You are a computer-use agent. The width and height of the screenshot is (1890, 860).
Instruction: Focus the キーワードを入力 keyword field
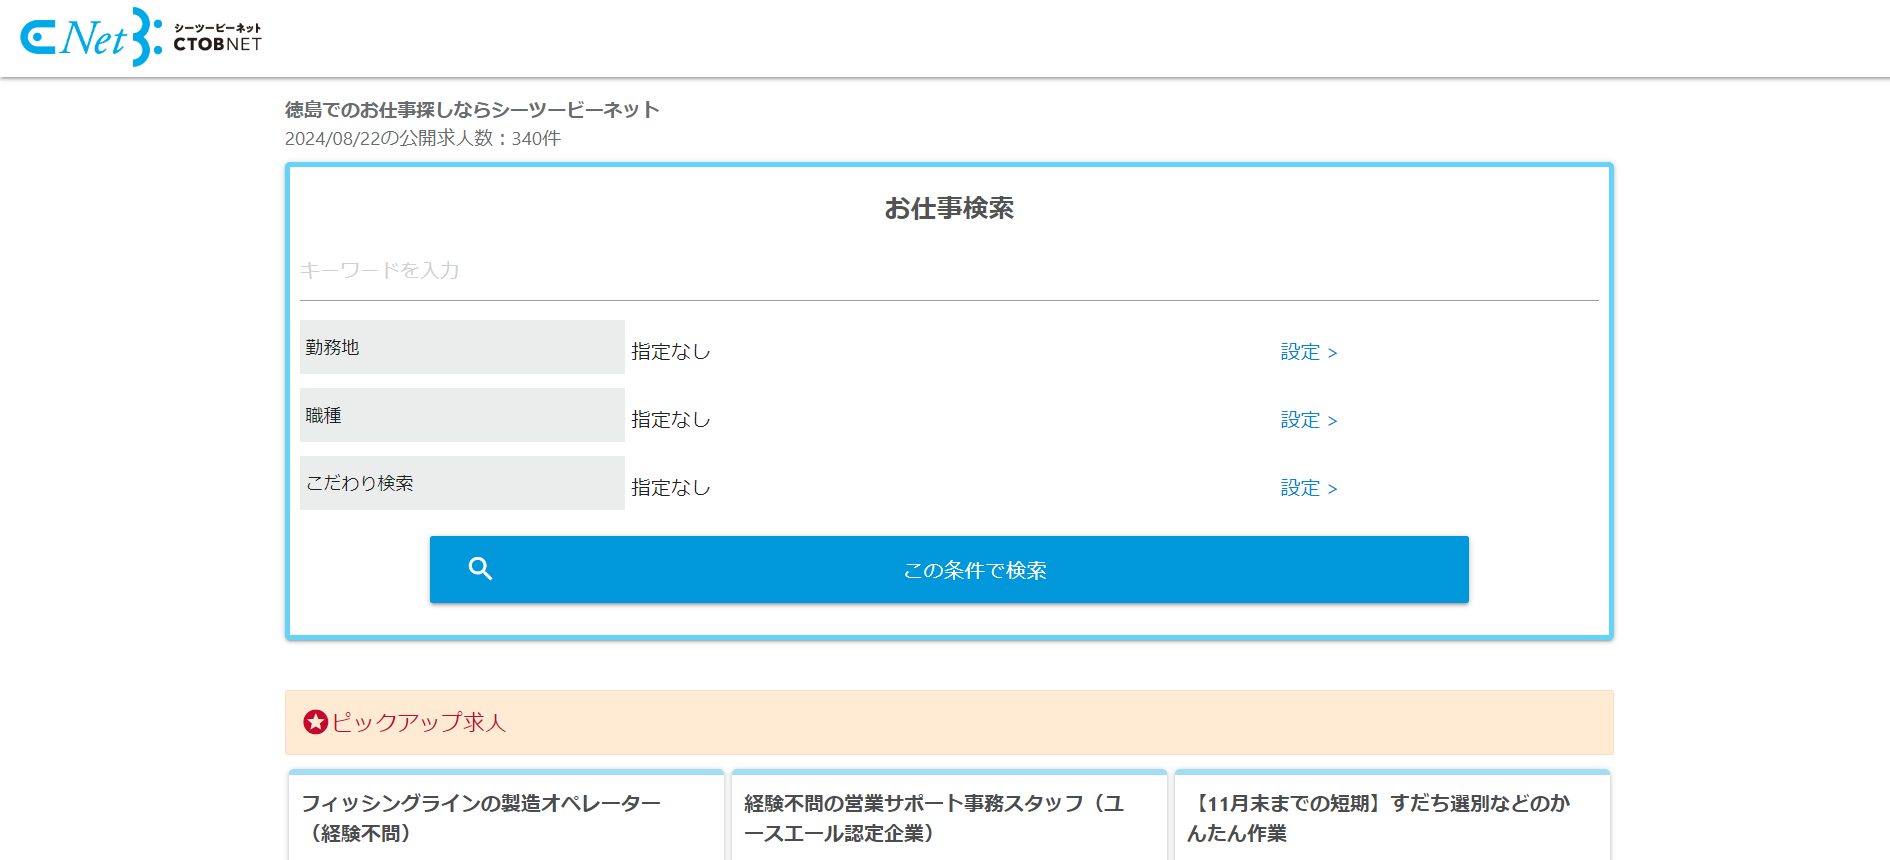[x=948, y=271]
